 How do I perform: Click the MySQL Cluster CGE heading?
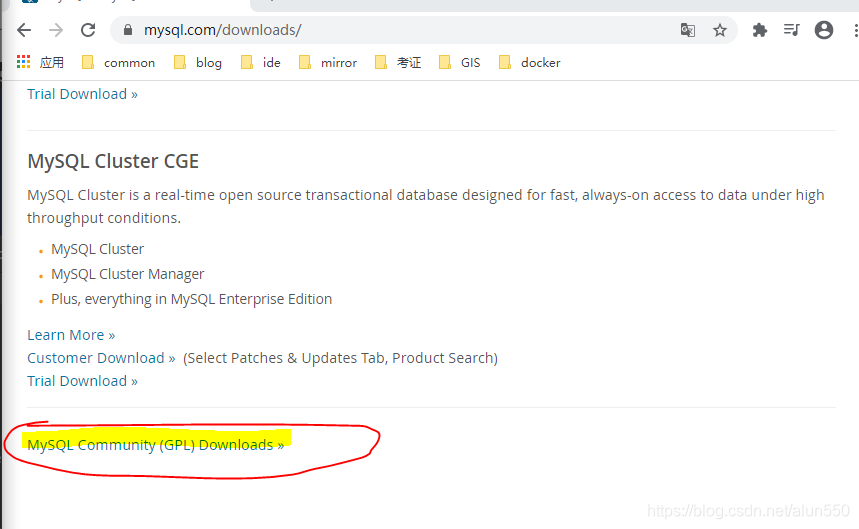(x=113, y=162)
